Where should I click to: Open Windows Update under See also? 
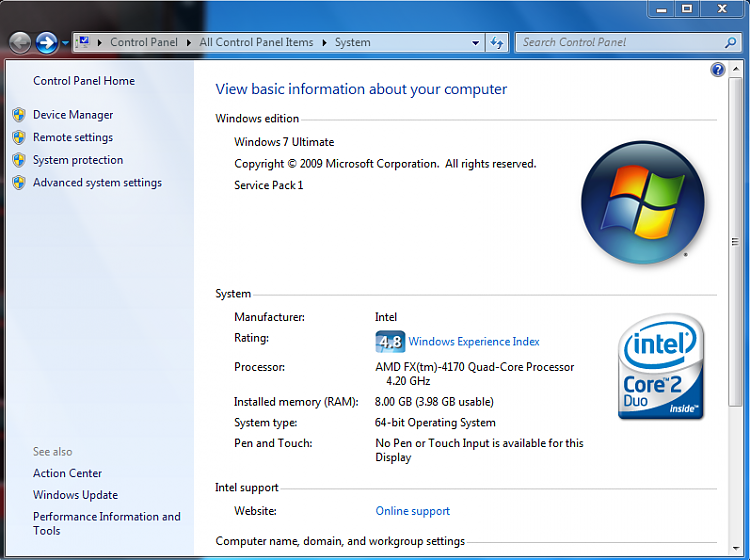tap(75, 495)
